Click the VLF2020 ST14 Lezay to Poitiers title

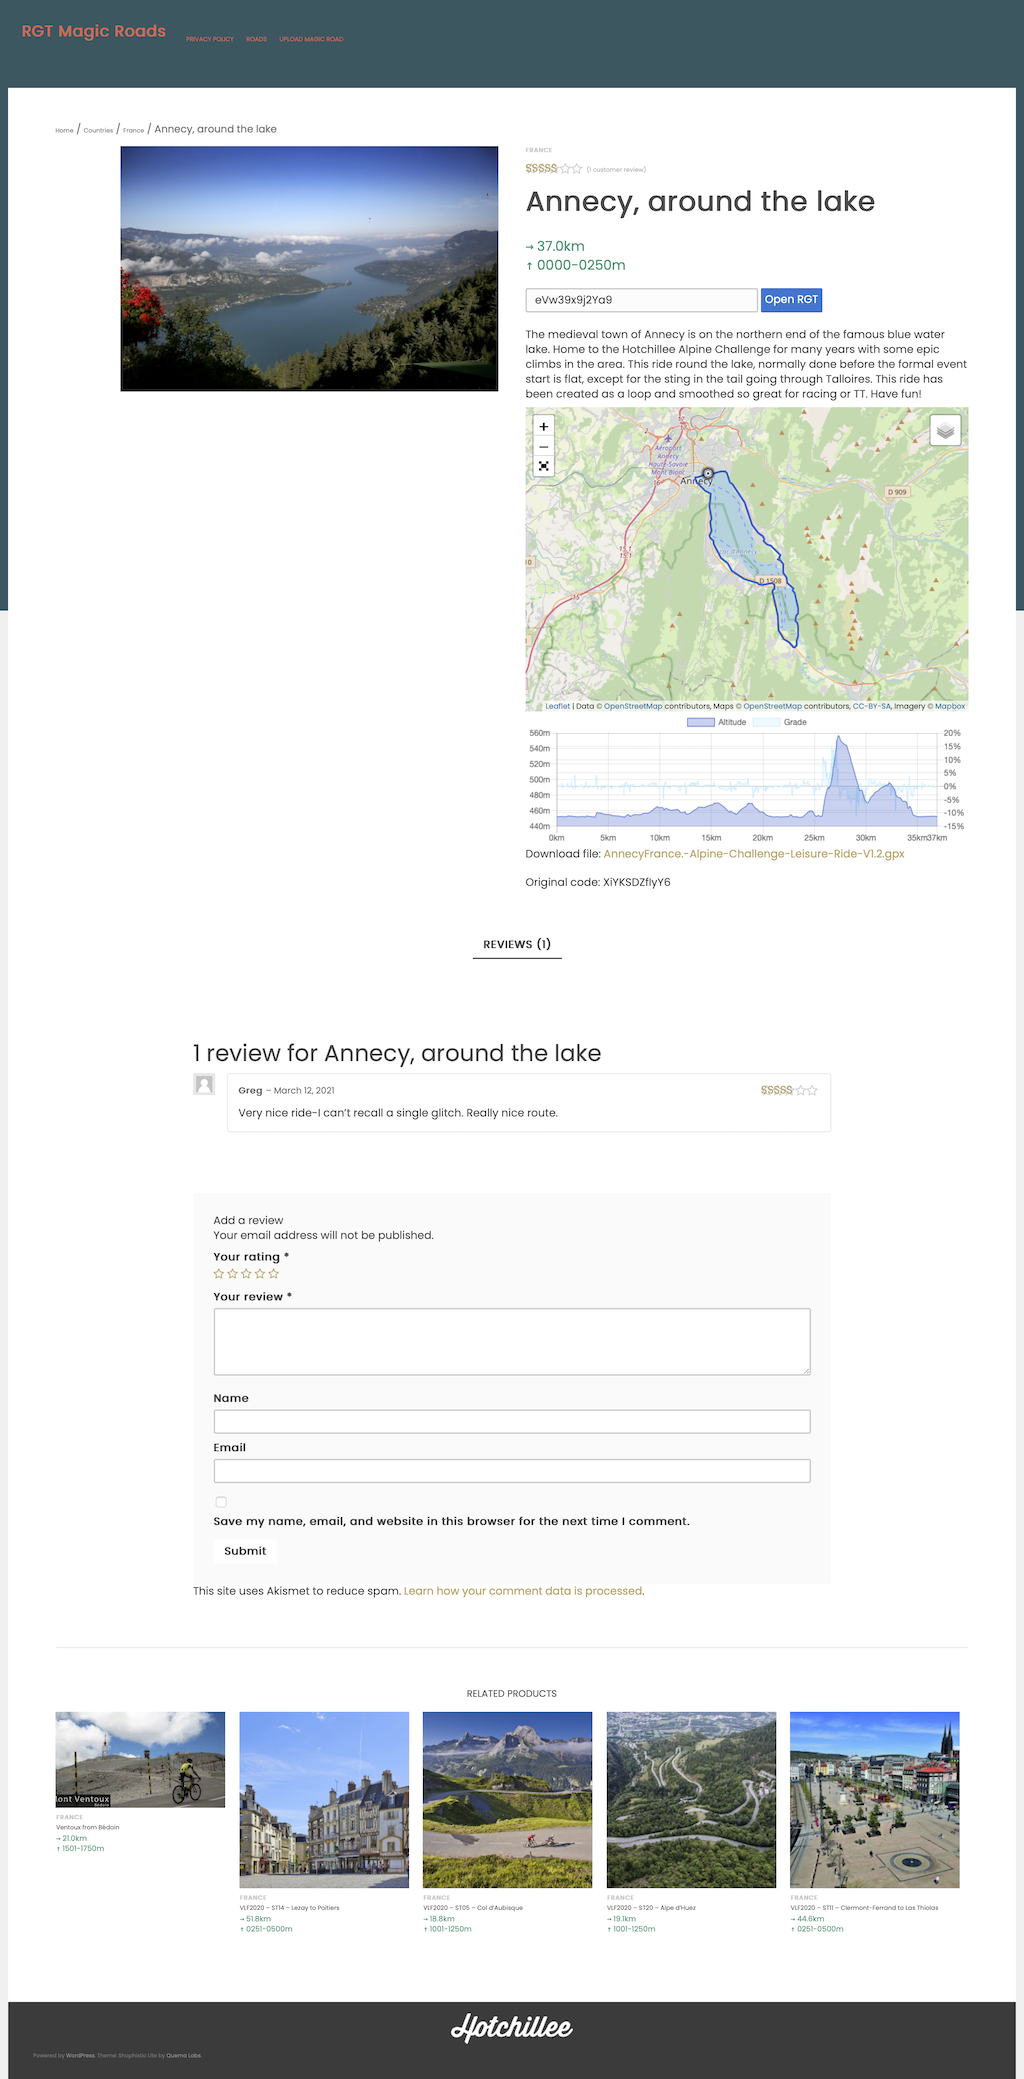pyautogui.click(x=290, y=1908)
